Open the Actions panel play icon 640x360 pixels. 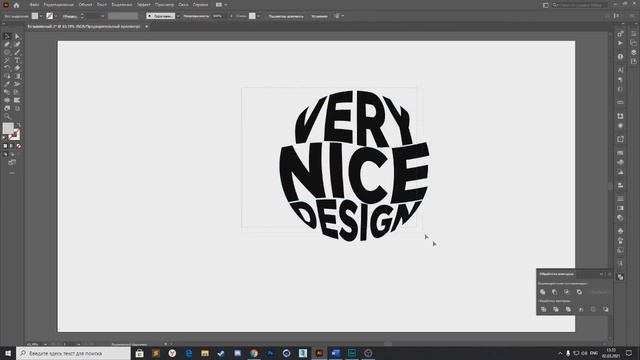click(620, 43)
